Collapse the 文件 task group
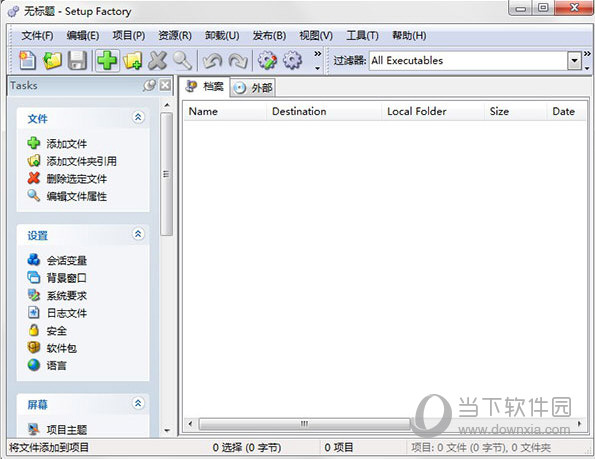 138,117
